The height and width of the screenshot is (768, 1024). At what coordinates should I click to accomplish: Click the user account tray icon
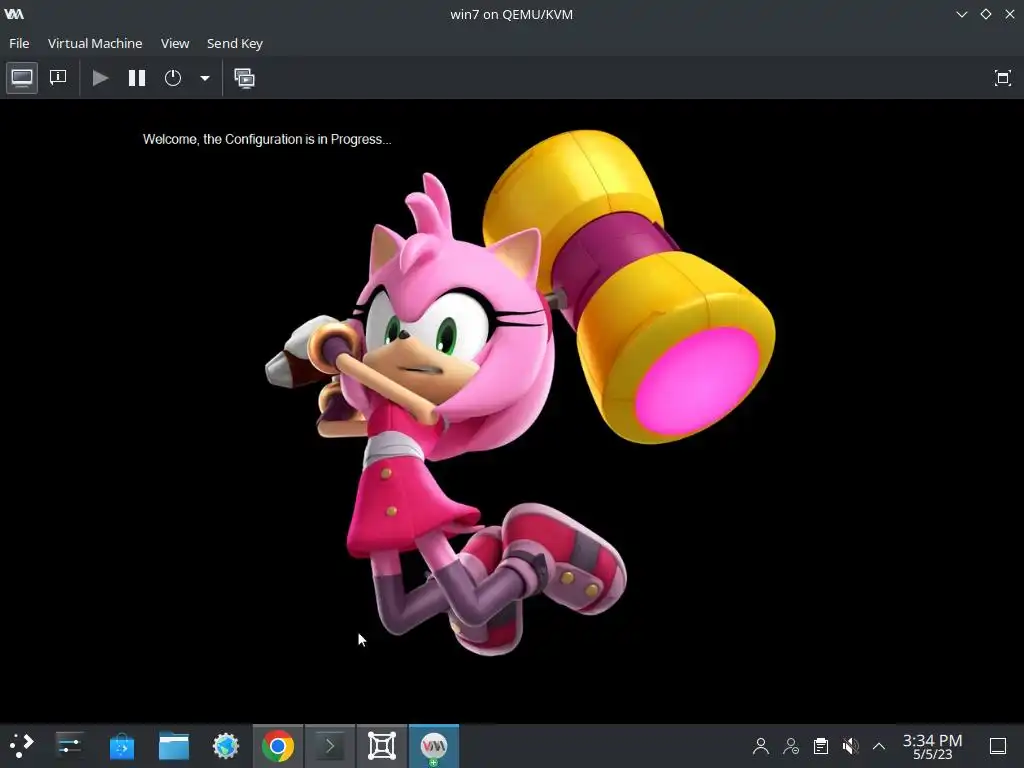coord(761,746)
